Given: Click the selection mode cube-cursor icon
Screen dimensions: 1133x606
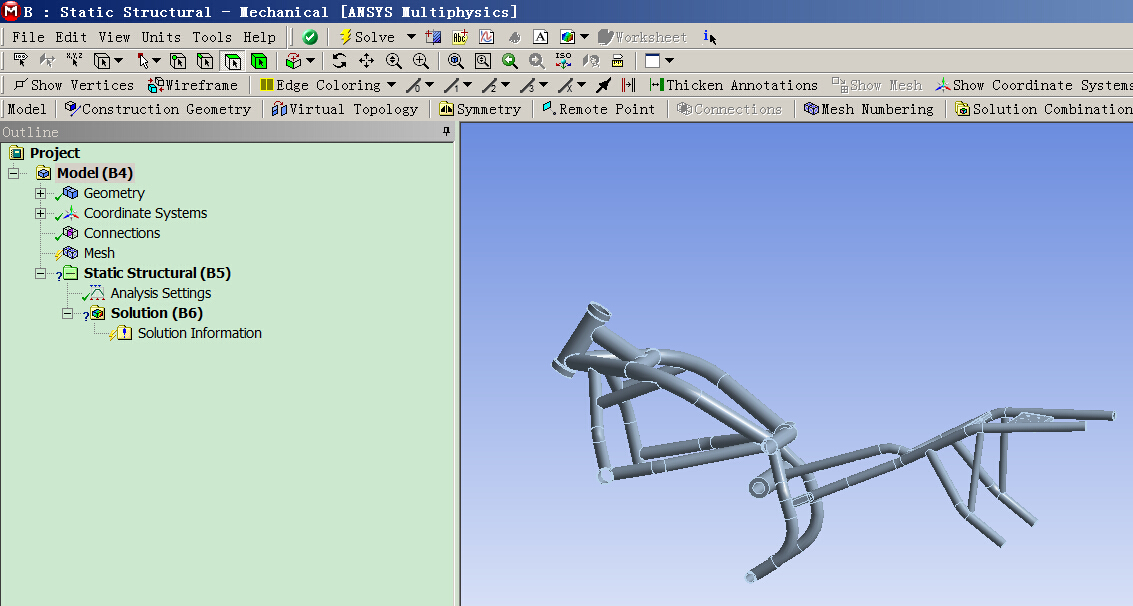Looking at the screenshot, I should click(102, 61).
